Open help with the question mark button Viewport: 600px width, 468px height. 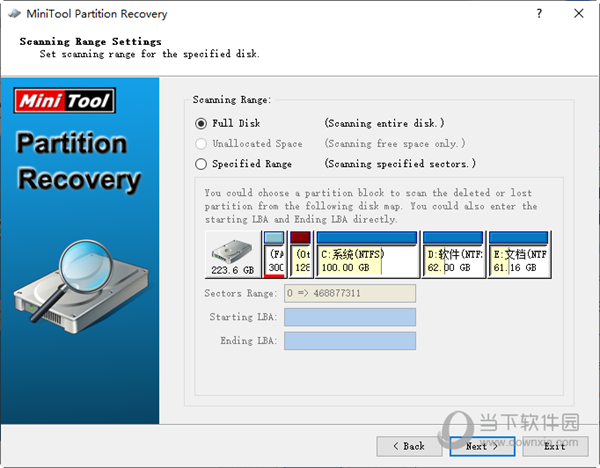(x=539, y=14)
